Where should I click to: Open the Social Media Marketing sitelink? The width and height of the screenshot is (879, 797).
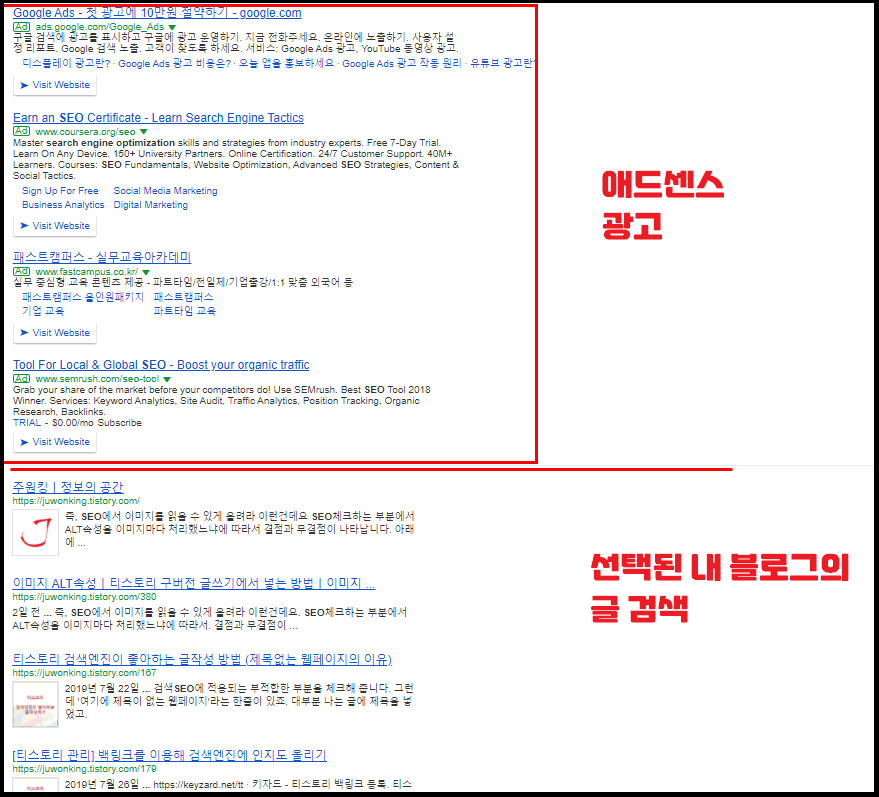[x=165, y=190]
